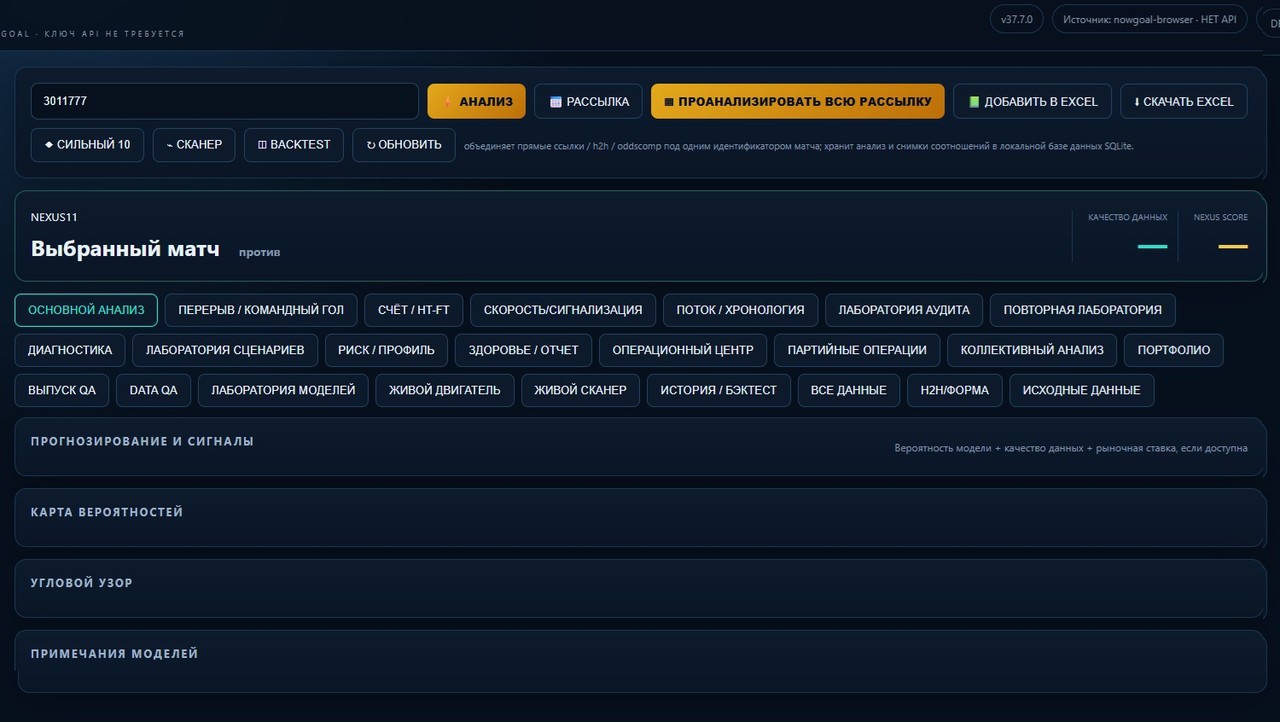The height and width of the screenshot is (722, 1280).
Task: Select the СИЛЬНЫЙ 10 button
Action: click(x=87, y=145)
